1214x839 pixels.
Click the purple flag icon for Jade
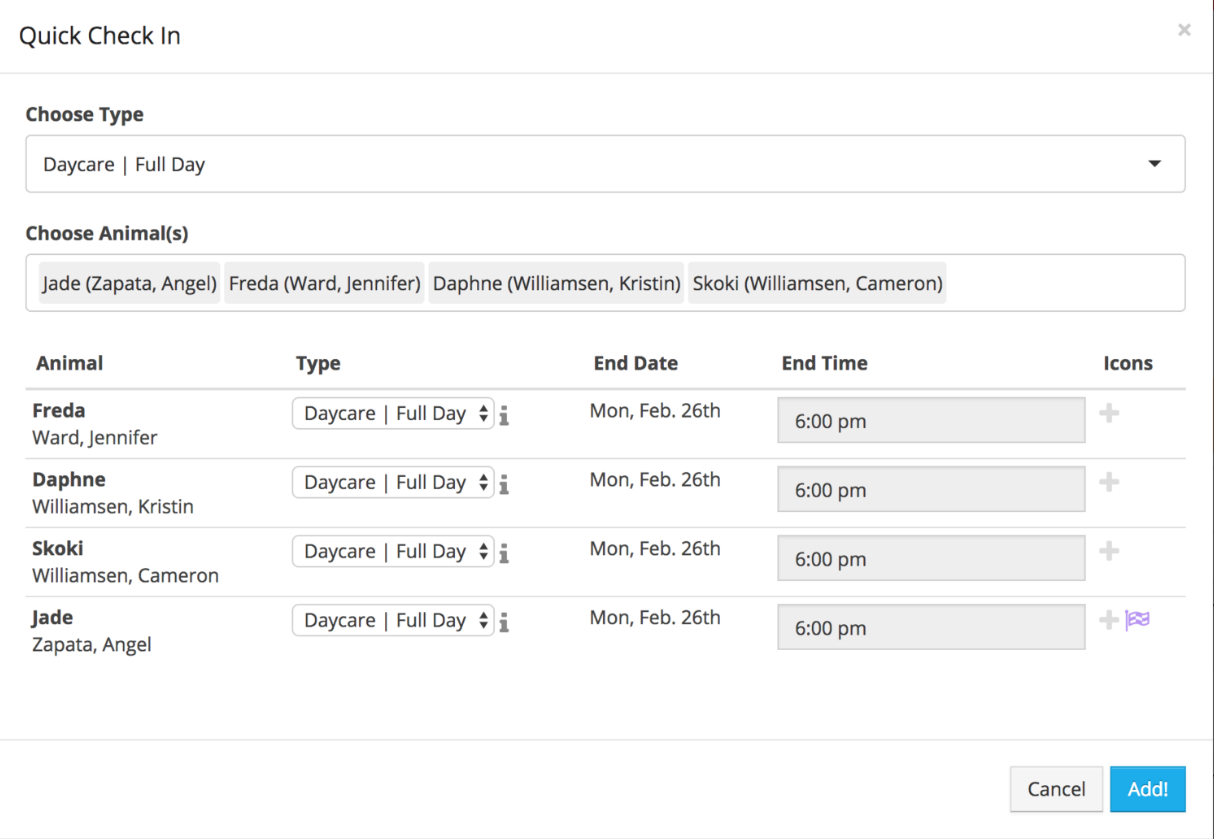1138,620
